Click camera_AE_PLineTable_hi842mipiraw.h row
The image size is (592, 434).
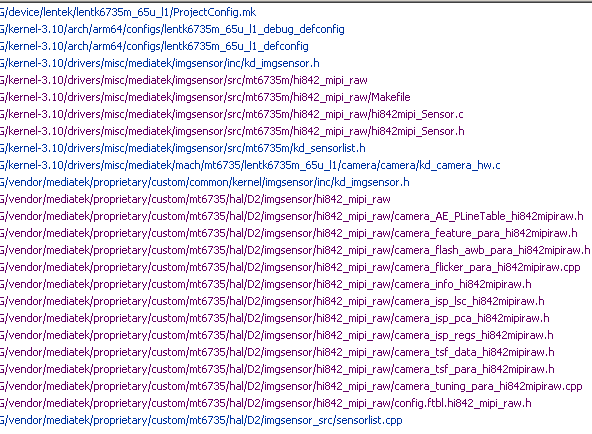point(292,216)
